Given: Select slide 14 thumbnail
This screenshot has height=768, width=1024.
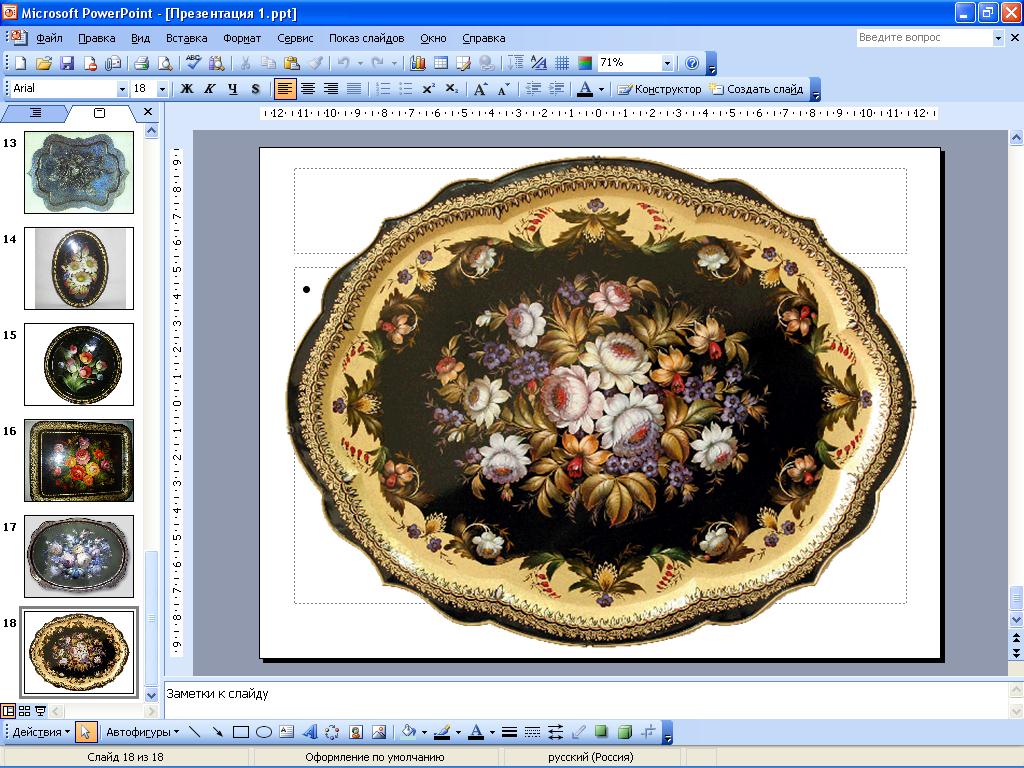Looking at the screenshot, I should pyautogui.click(x=79, y=268).
